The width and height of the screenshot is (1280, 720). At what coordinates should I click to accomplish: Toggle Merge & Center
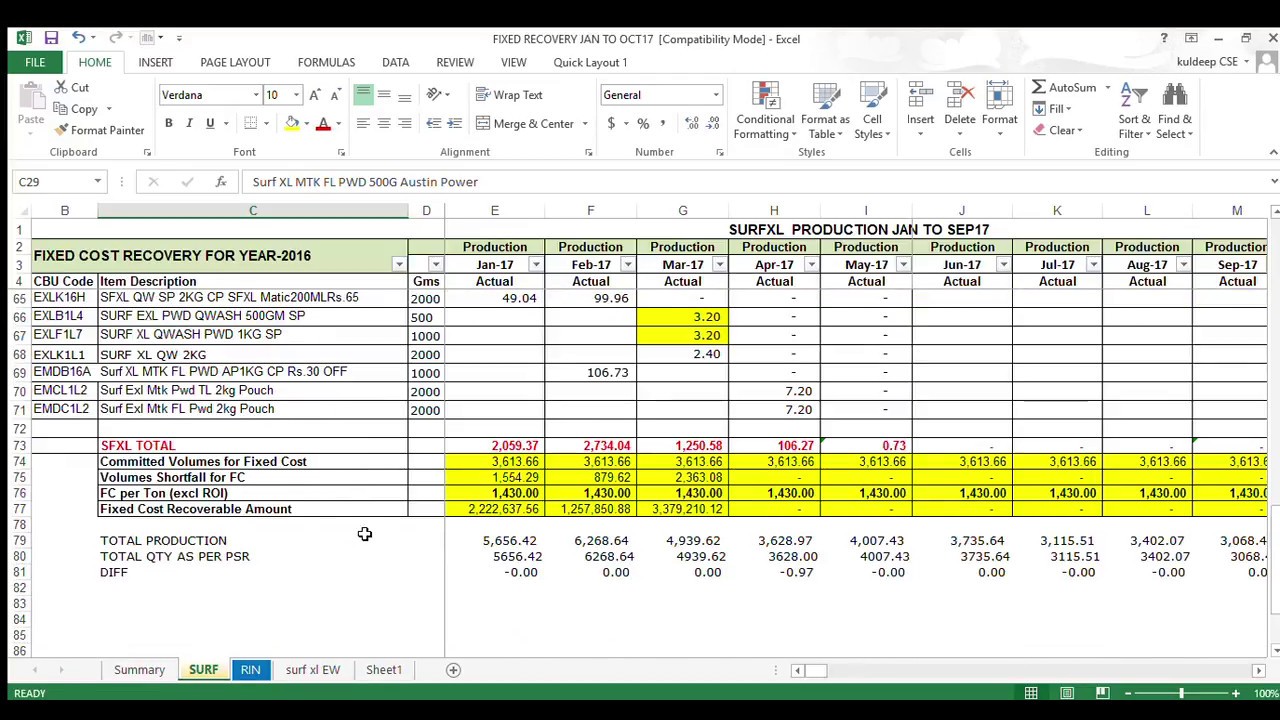coord(526,124)
